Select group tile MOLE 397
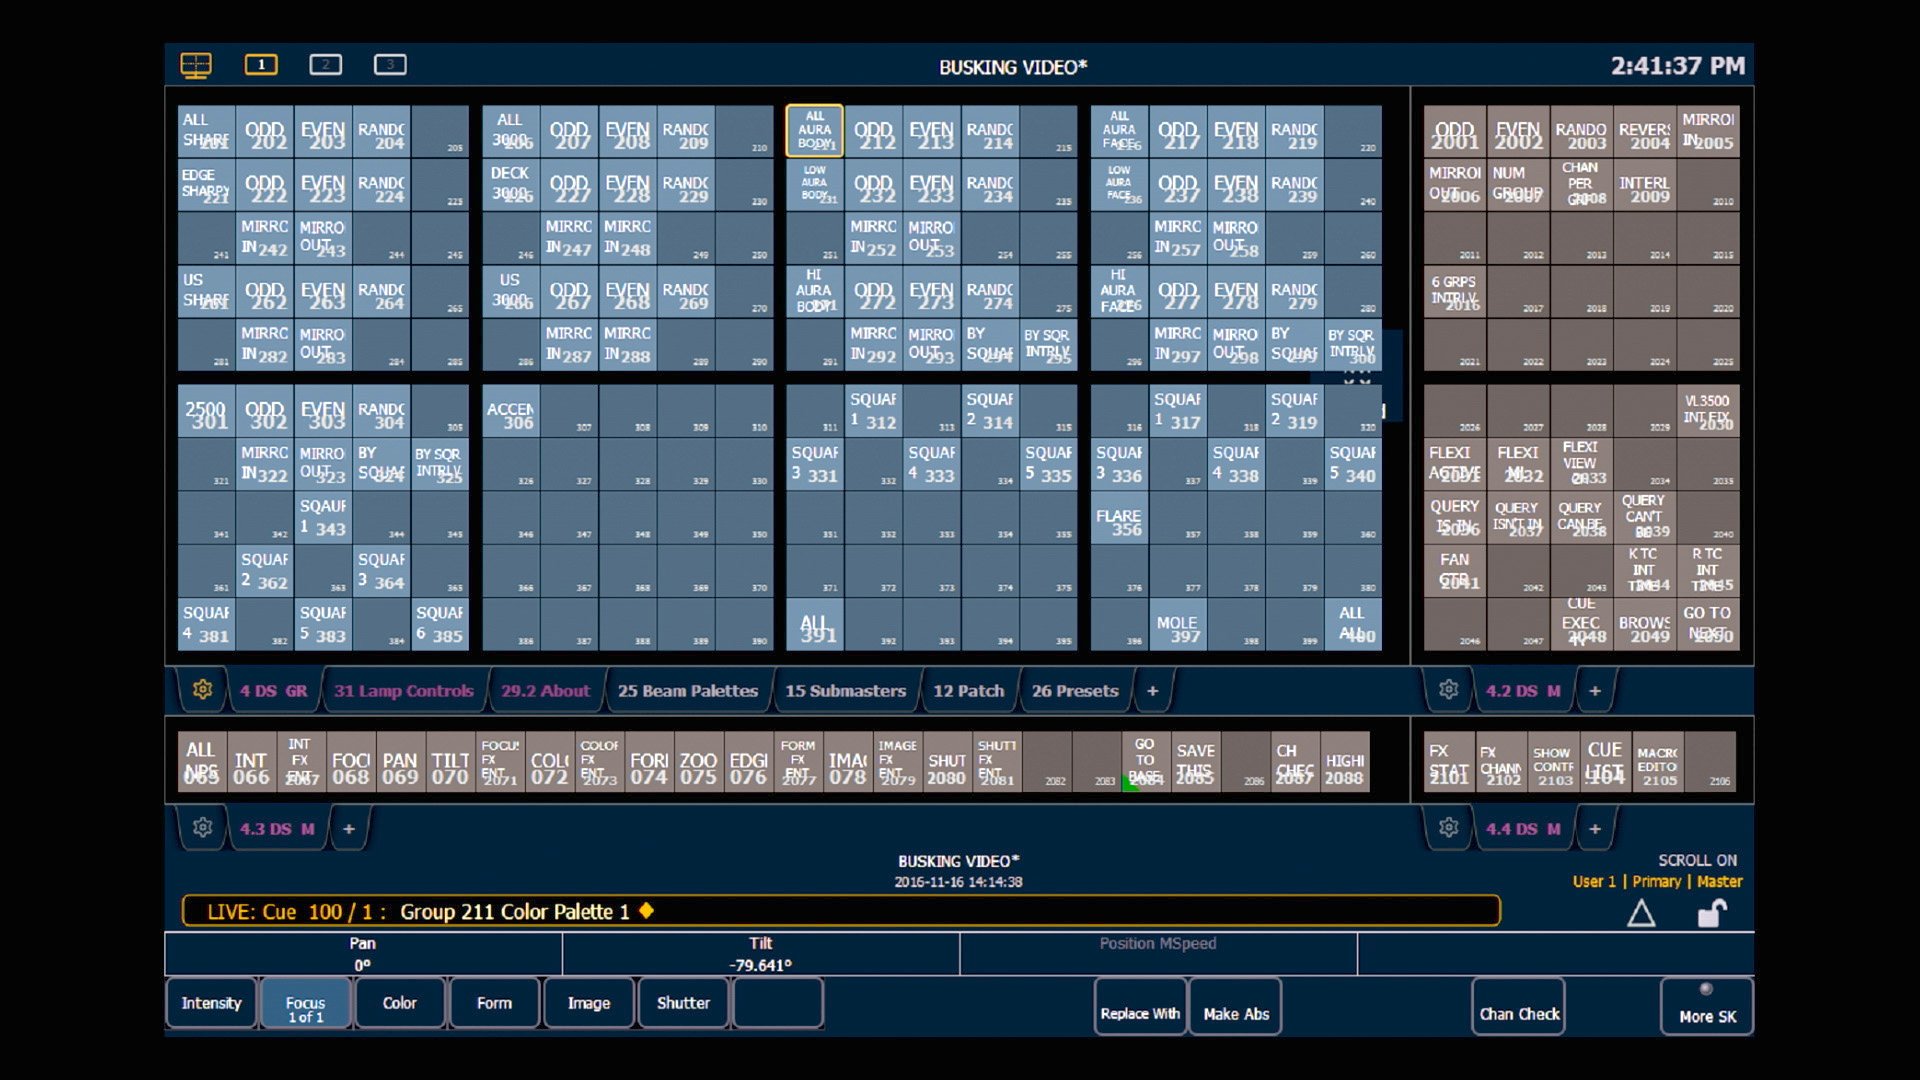The width and height of the screenshot is (1920, 1080). point(1177,625)
